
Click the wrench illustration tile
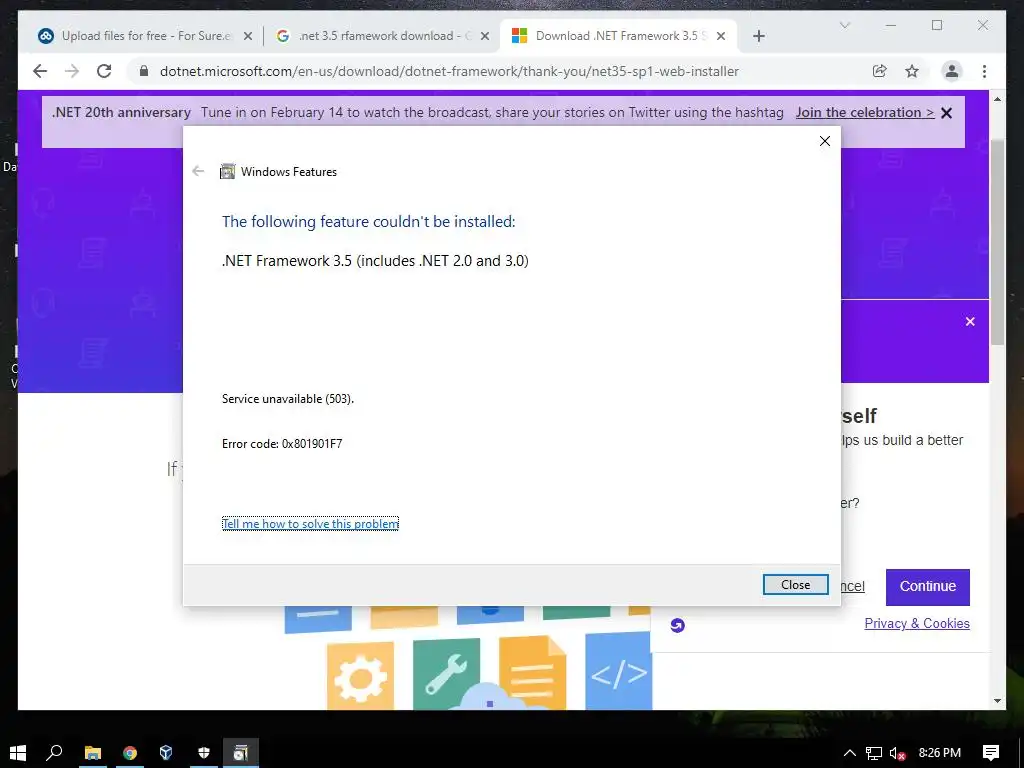(x=447, y=674)
